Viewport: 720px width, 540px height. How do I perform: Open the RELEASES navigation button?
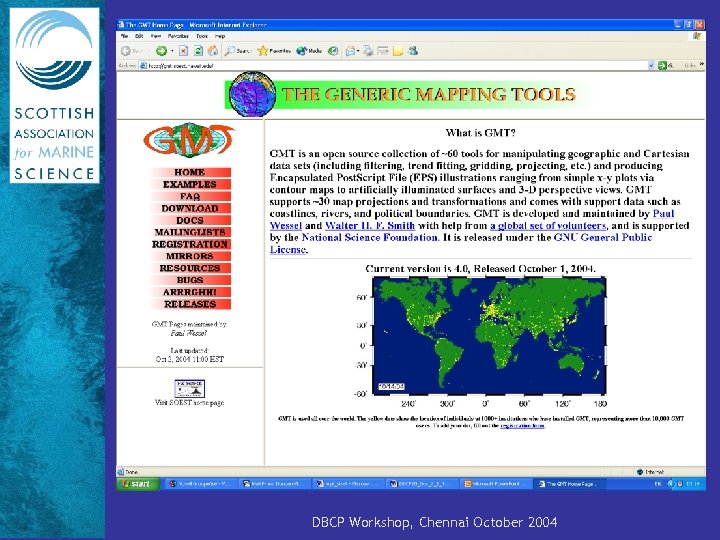tap(190, 304)
